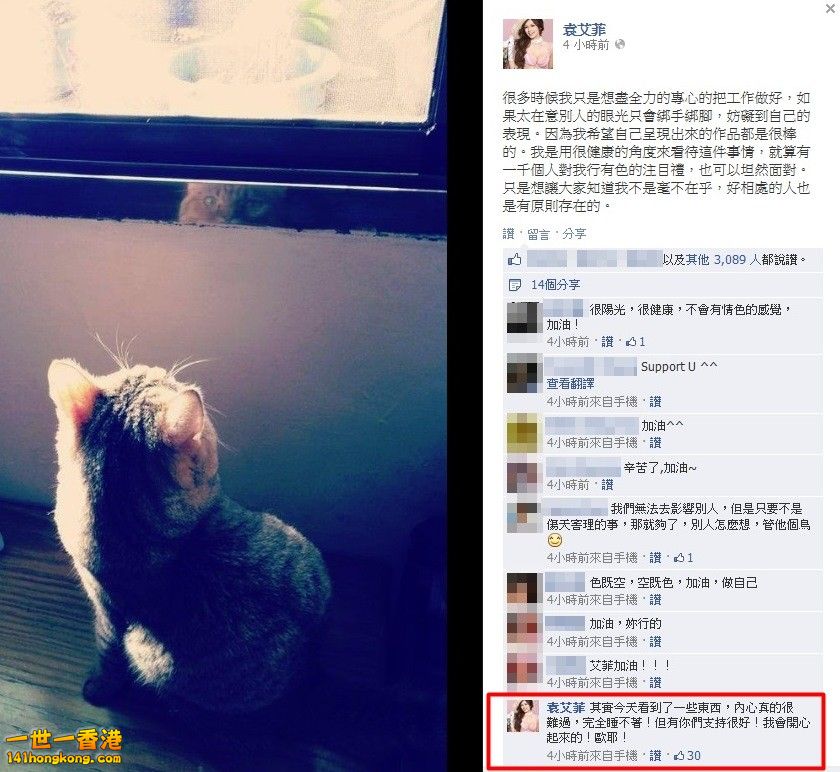Click the thumbs-up icon beside 3,089 likes

[x=515, y=259]
